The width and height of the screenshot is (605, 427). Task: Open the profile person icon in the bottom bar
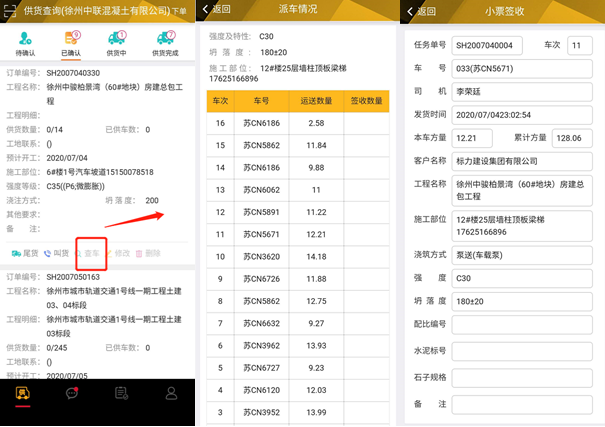pyautogui.click(x=171, y=393)
